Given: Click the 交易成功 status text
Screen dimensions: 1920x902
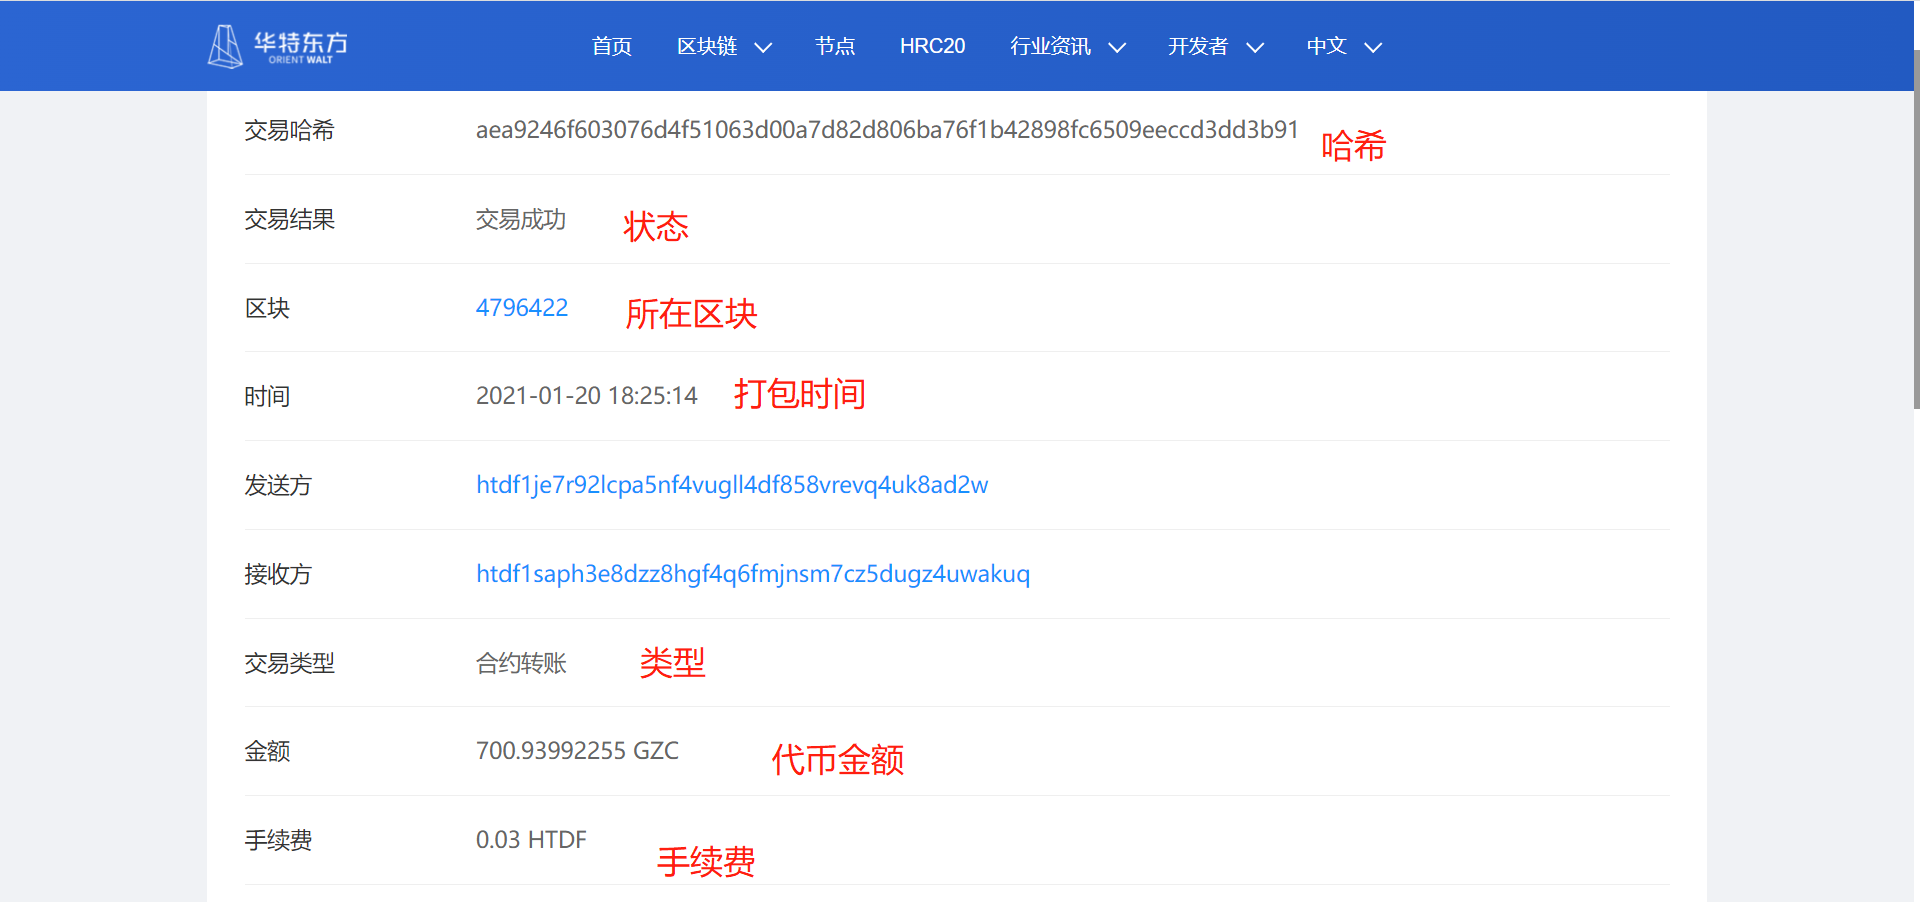Looking at the screenshot, I should [521, 219].
